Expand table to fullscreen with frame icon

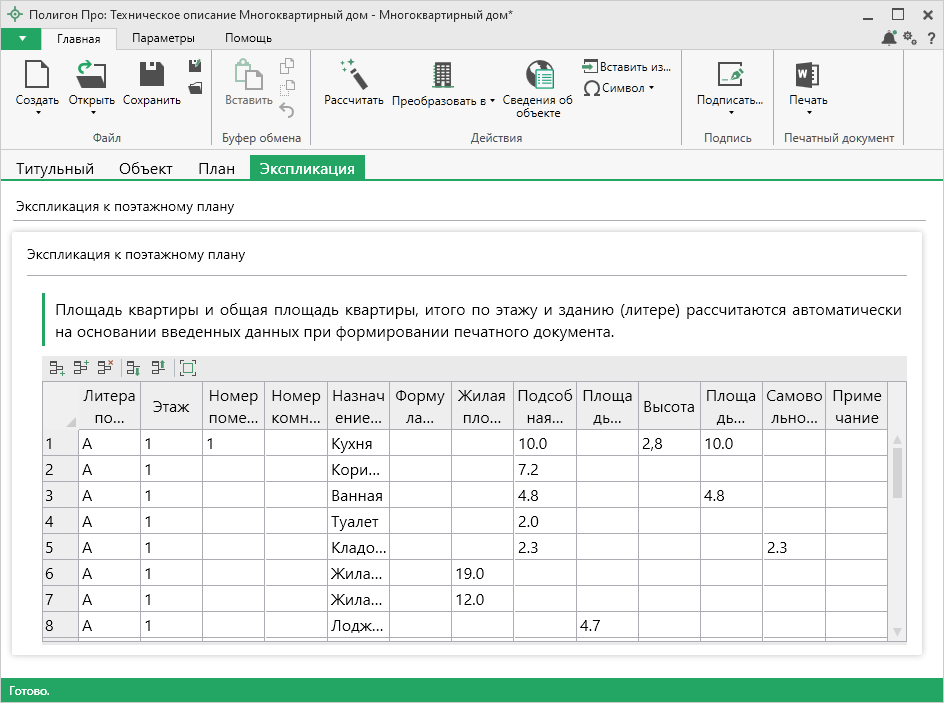[188, 368]
